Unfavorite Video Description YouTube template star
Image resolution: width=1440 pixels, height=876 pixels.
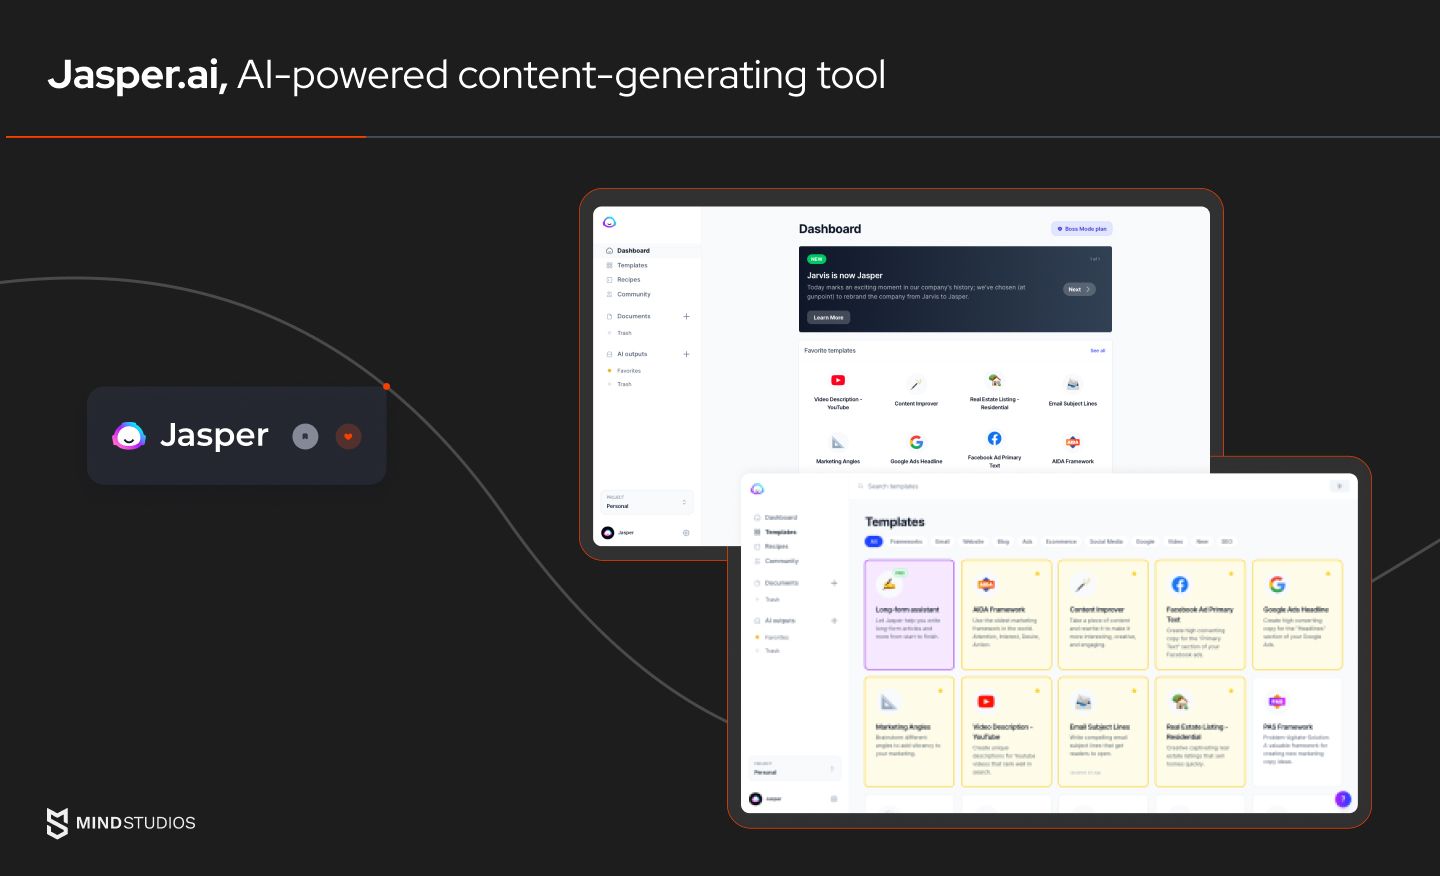(x=1037, y=691)
